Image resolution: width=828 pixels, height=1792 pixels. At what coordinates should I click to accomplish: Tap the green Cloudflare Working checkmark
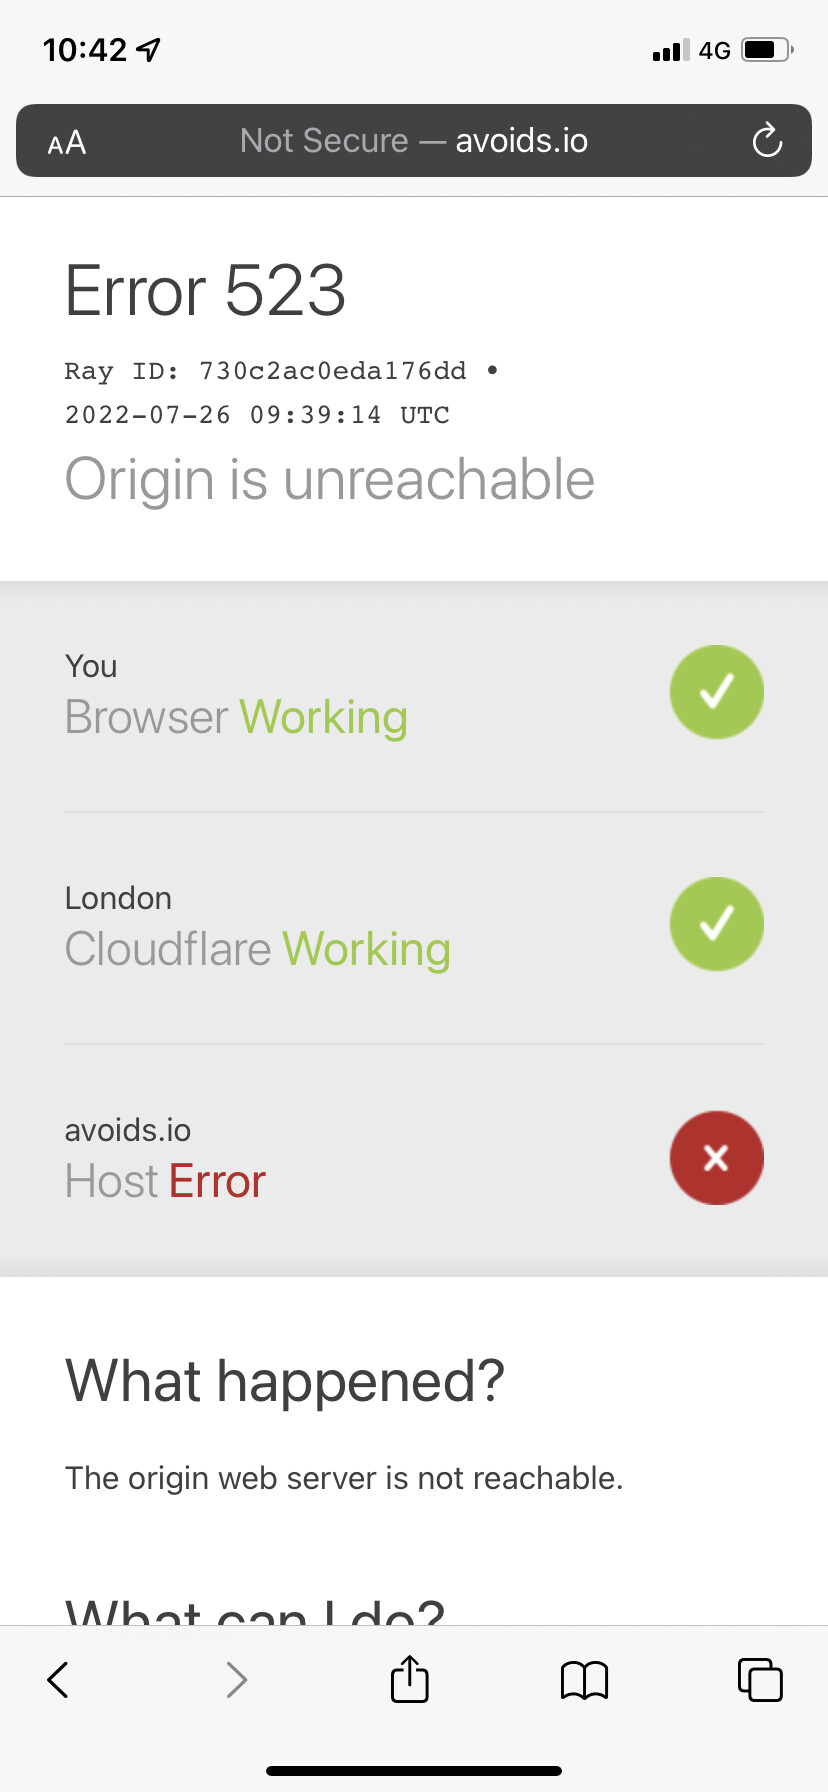click(x=716, y=924)
